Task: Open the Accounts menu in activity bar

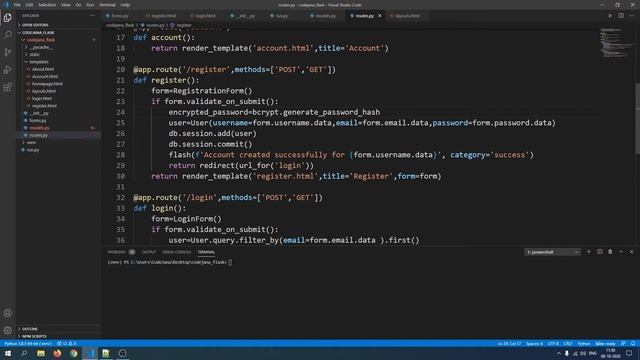Action: (7, 313)
